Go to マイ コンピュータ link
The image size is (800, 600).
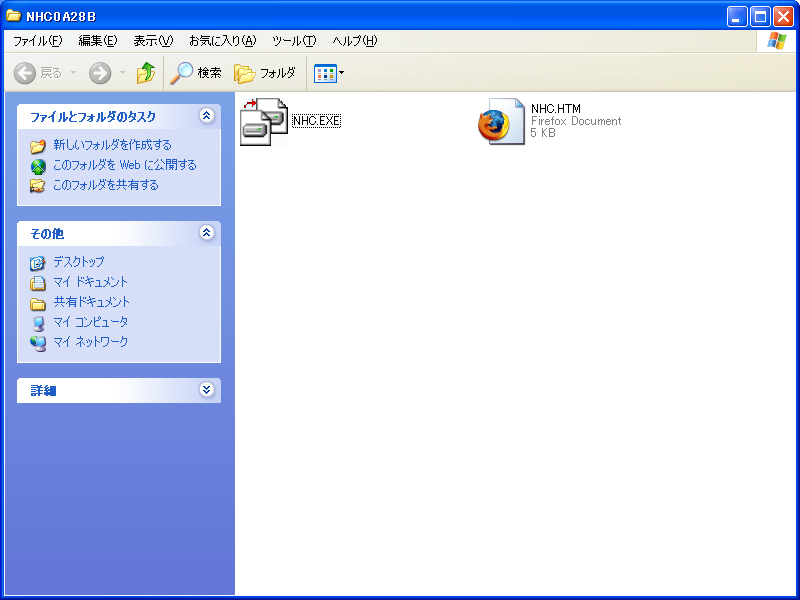pos(90,322)
